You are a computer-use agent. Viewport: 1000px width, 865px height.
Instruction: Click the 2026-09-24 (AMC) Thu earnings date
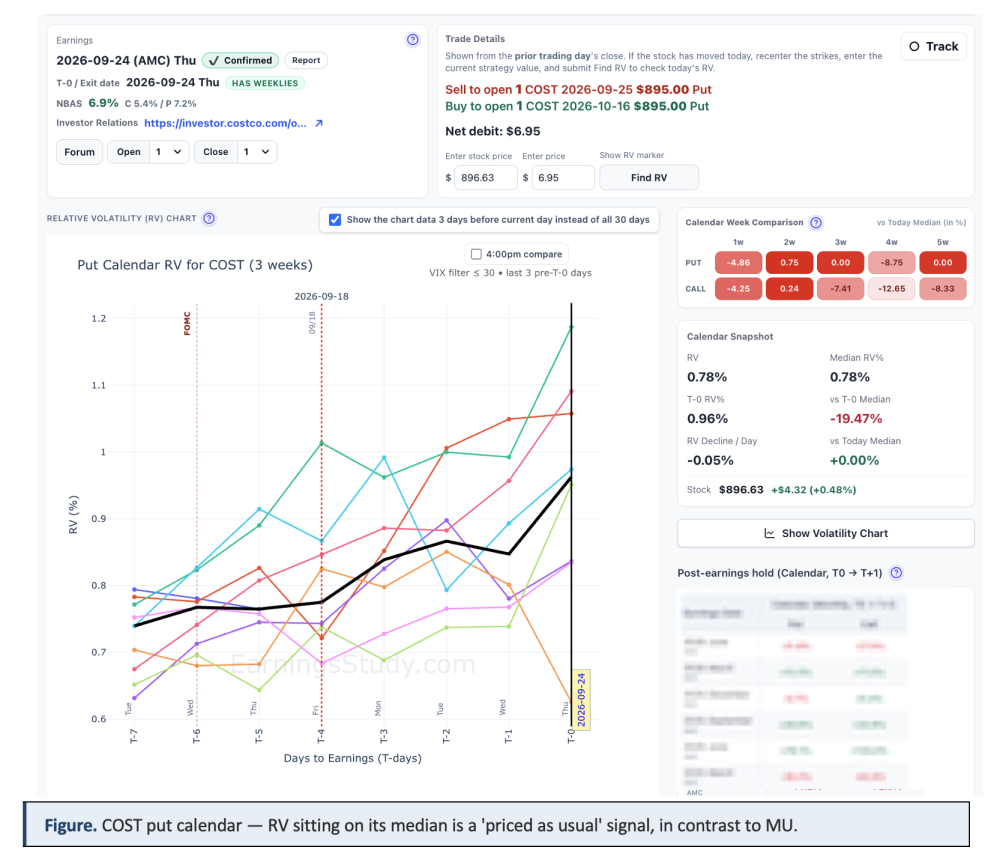coord(126,61)
